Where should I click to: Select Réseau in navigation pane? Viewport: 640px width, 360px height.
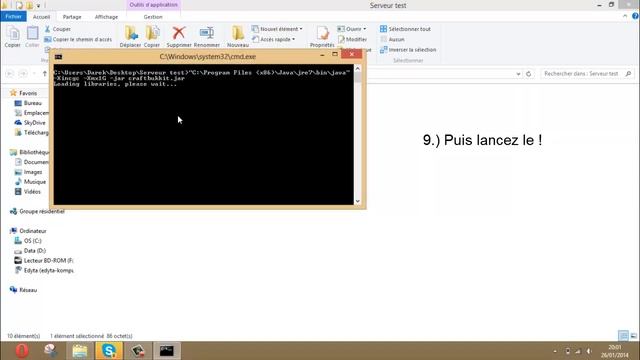click(23, 290)
